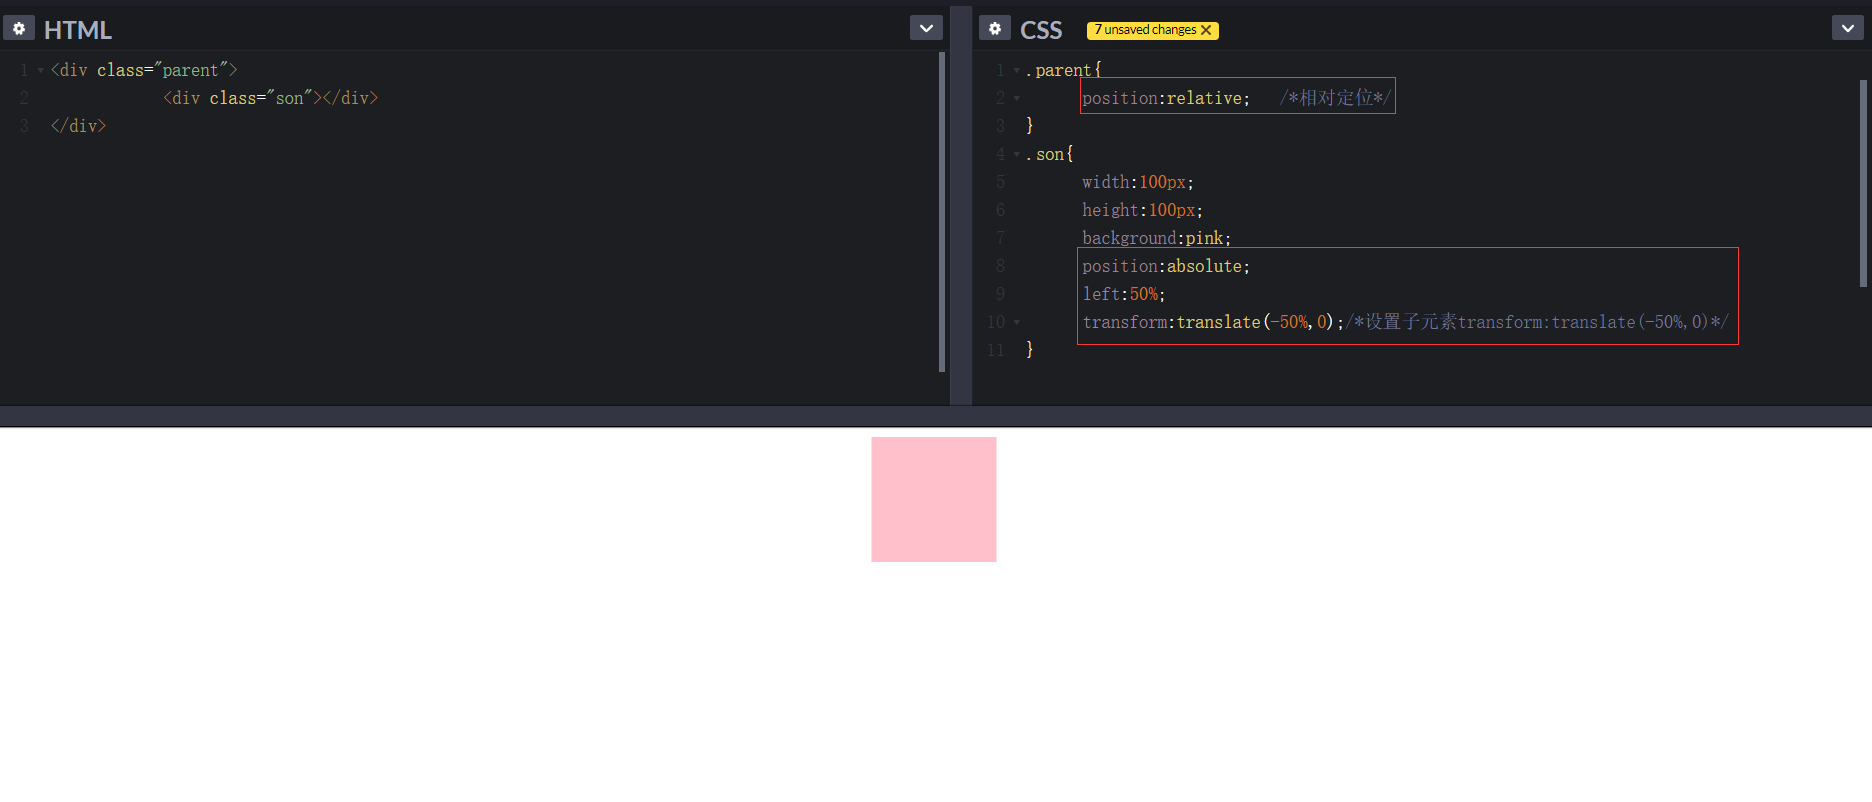Expand the HTML panel dropdown menu

(926, 28)
